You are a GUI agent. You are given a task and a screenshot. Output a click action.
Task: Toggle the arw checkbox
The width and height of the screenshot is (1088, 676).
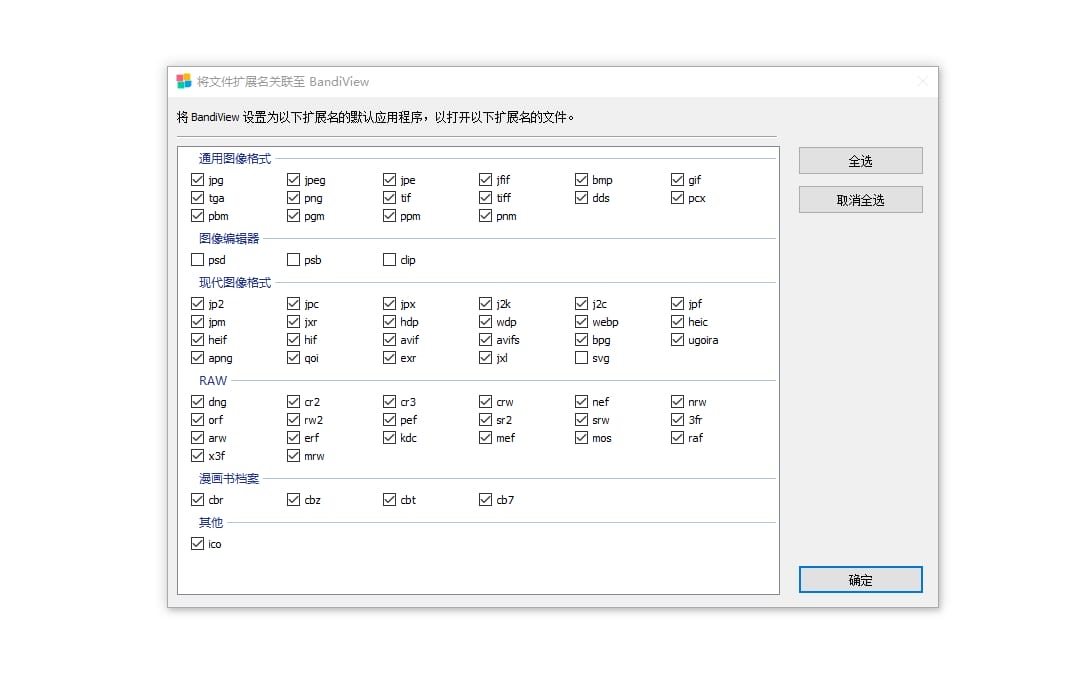tap(197, 437)
